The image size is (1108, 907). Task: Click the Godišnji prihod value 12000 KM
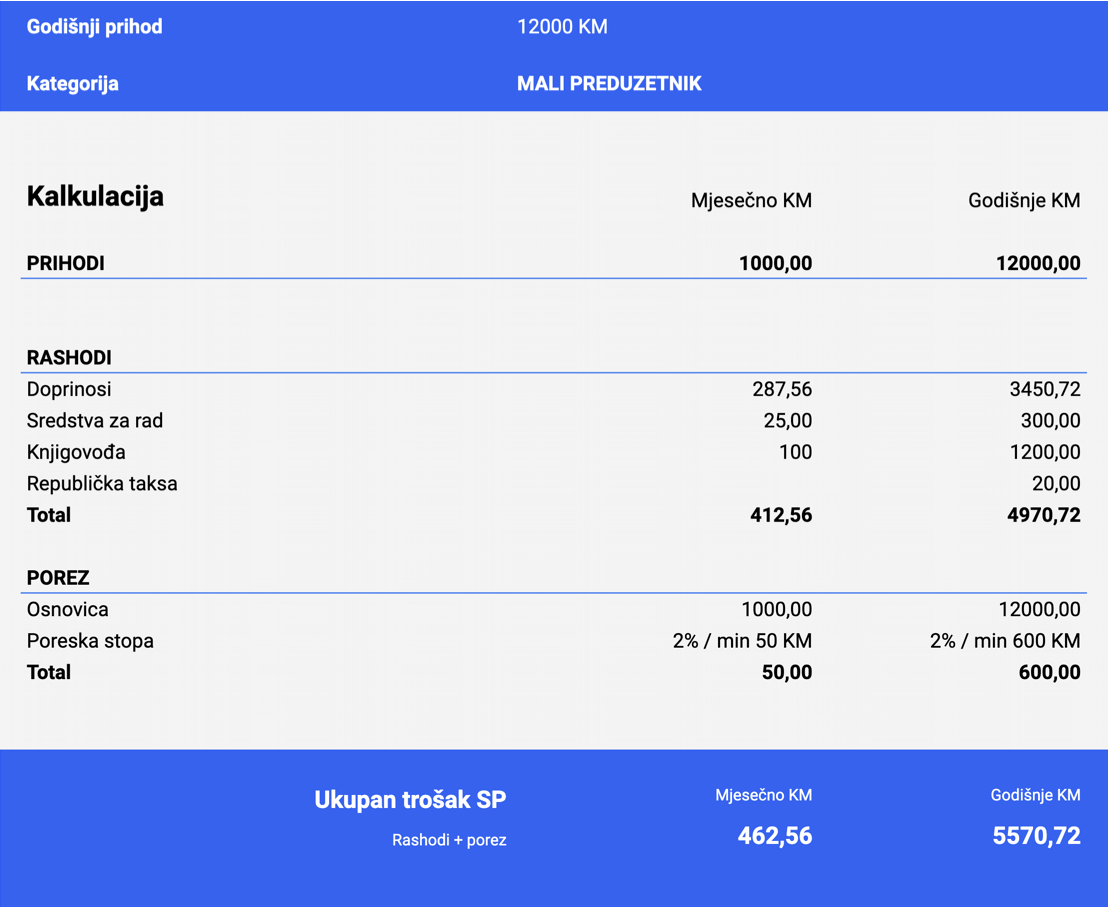click(562, 27)
